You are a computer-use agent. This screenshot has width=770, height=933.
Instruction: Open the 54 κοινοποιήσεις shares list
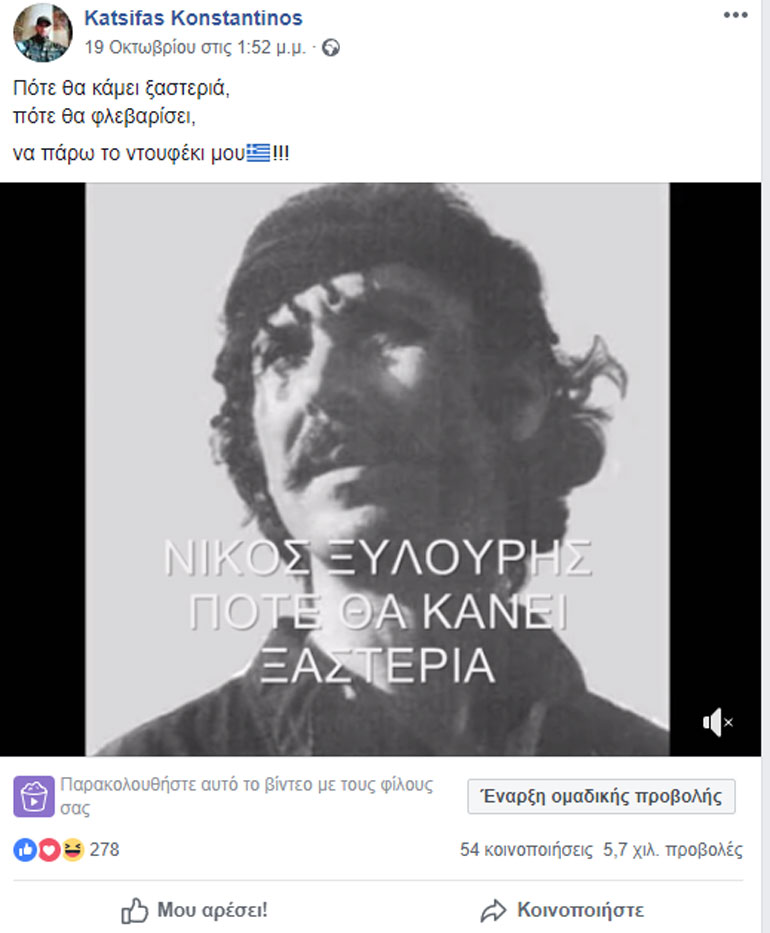[526, 850]
